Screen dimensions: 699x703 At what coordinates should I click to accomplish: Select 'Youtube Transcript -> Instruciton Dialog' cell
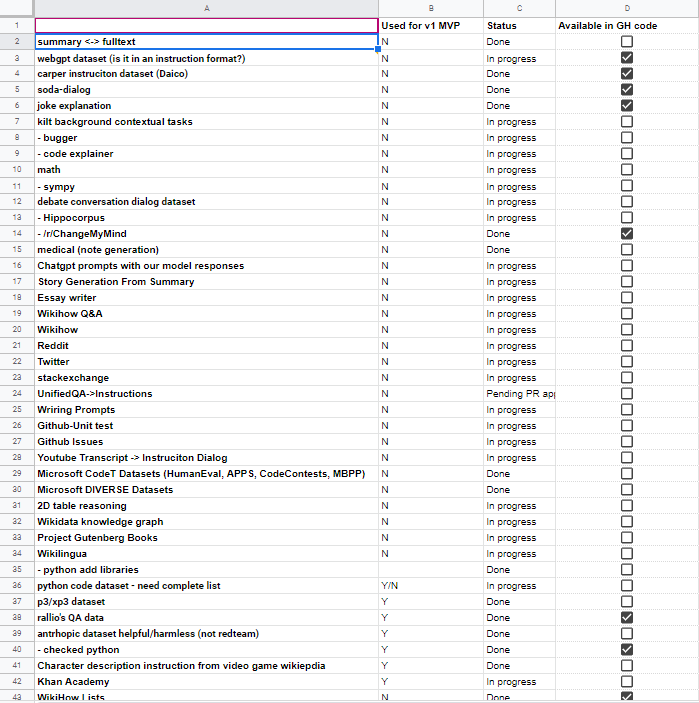pos(206,458)
